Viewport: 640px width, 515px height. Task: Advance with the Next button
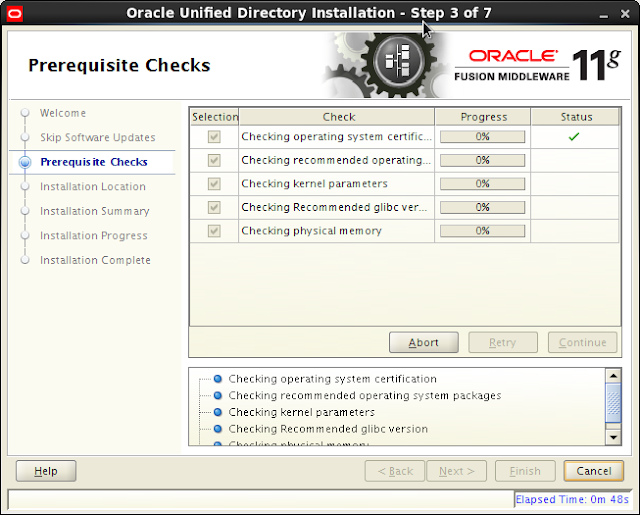(457, 471)
